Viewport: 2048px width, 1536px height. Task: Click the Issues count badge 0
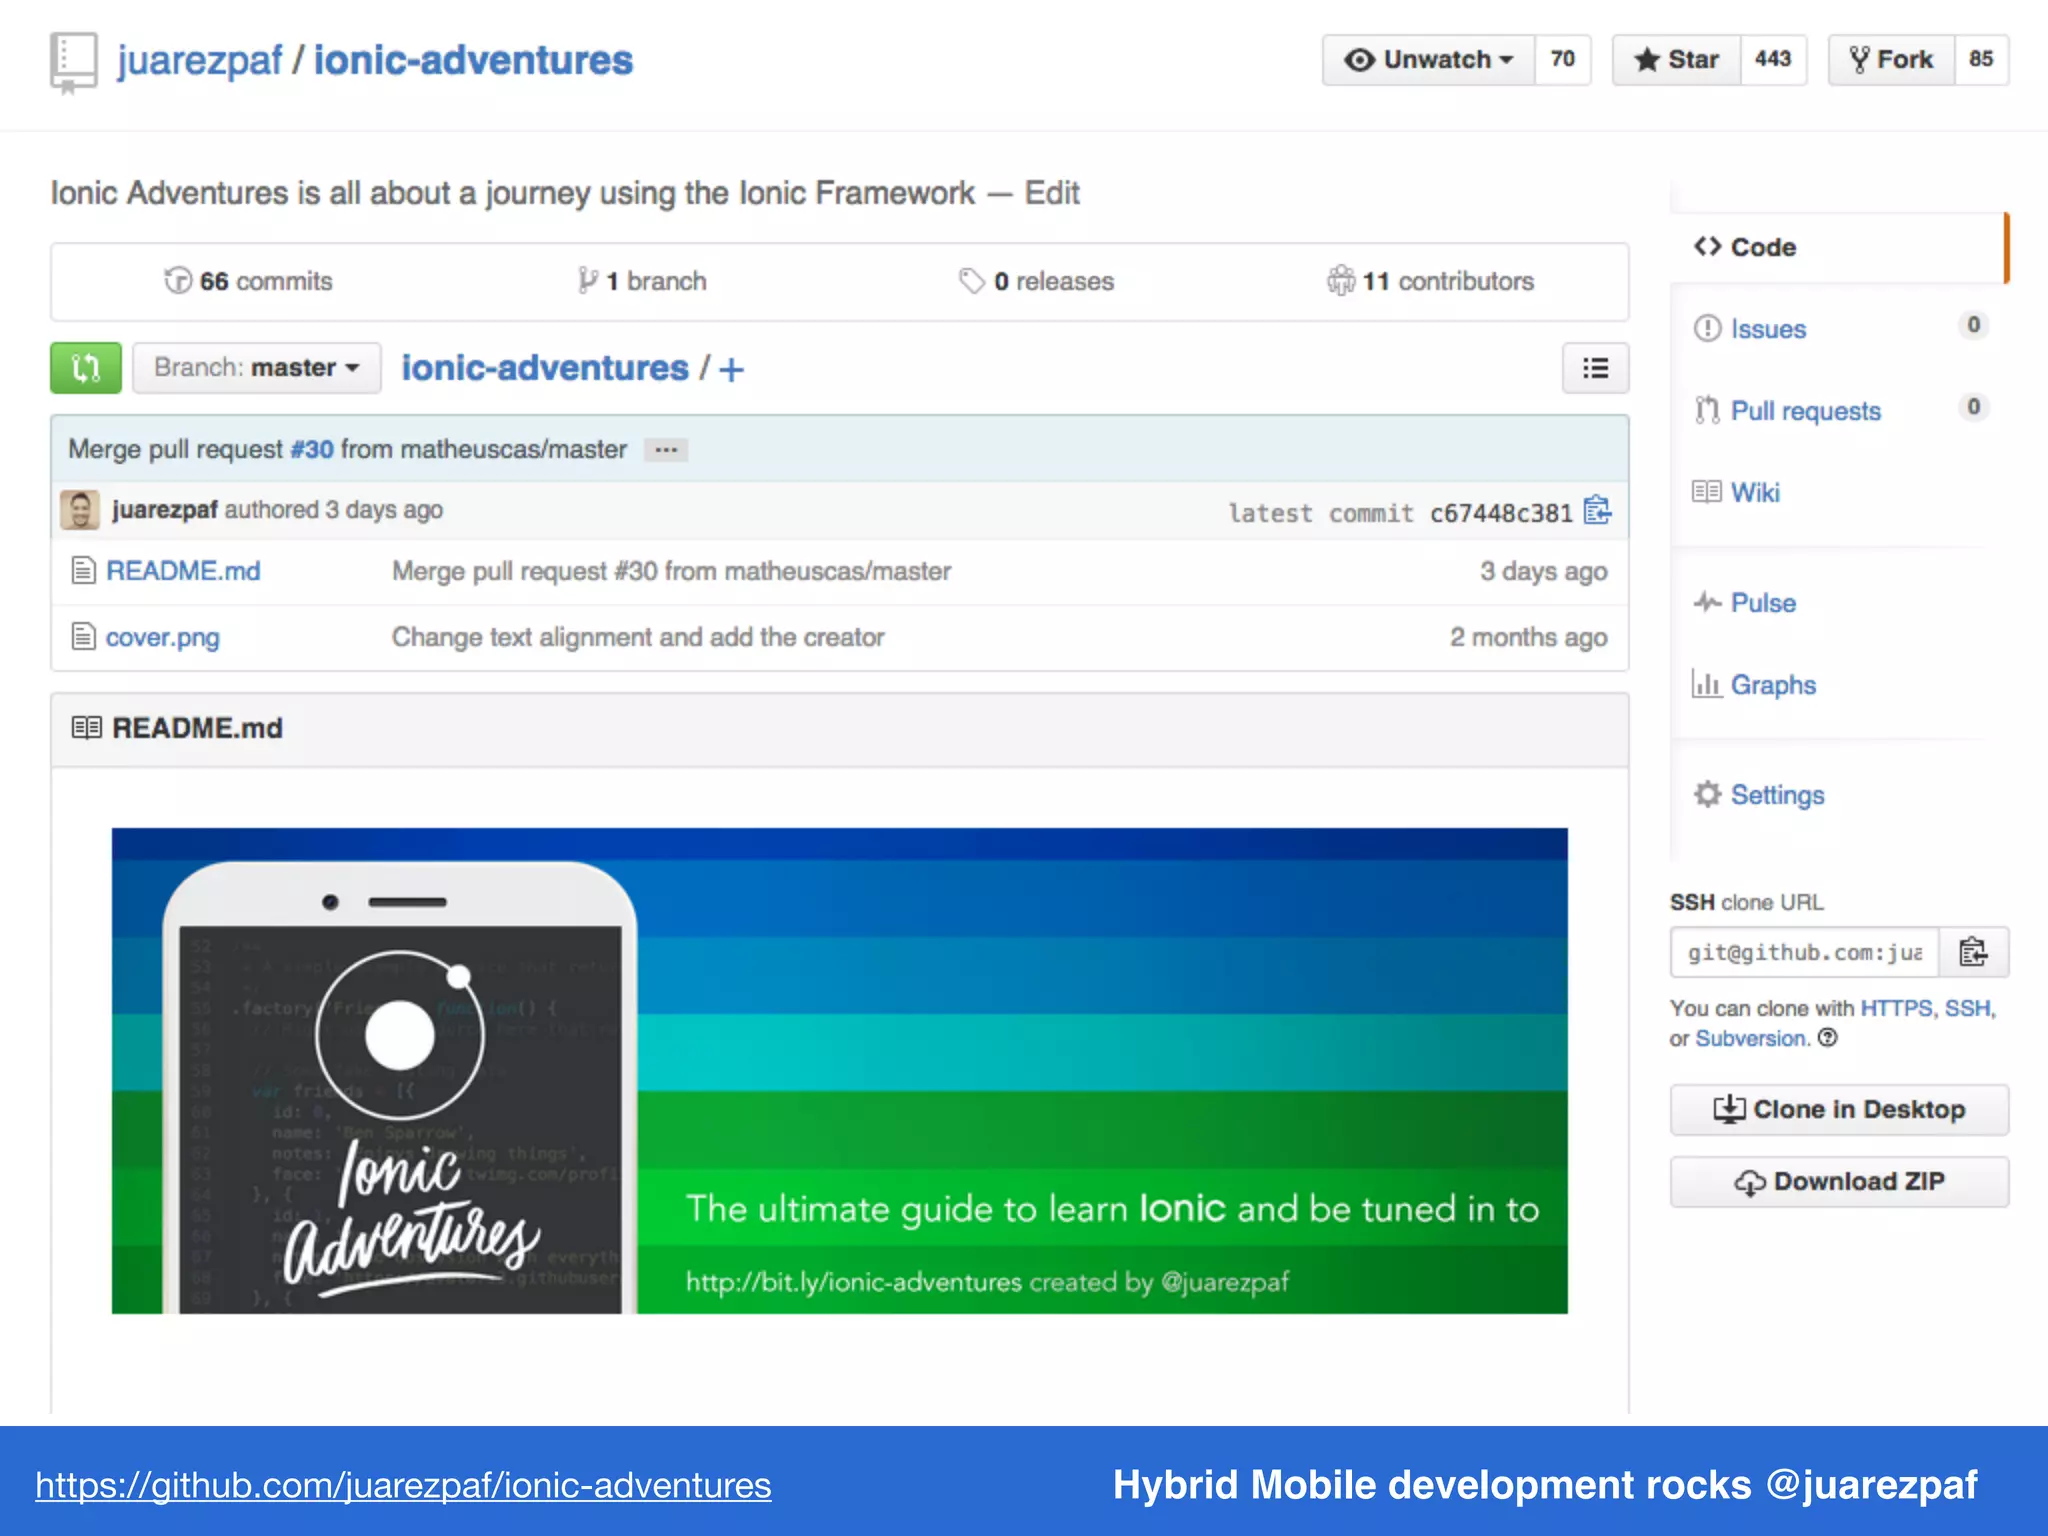click(1973, 325)
